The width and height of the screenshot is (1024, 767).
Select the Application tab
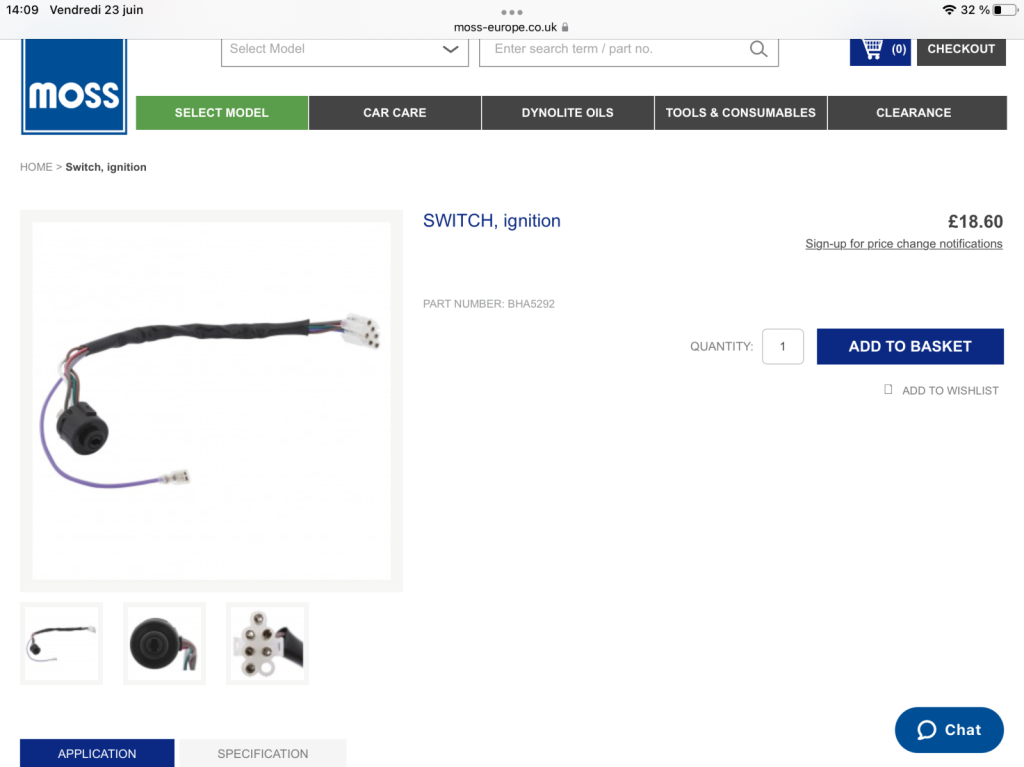(97, 753)
